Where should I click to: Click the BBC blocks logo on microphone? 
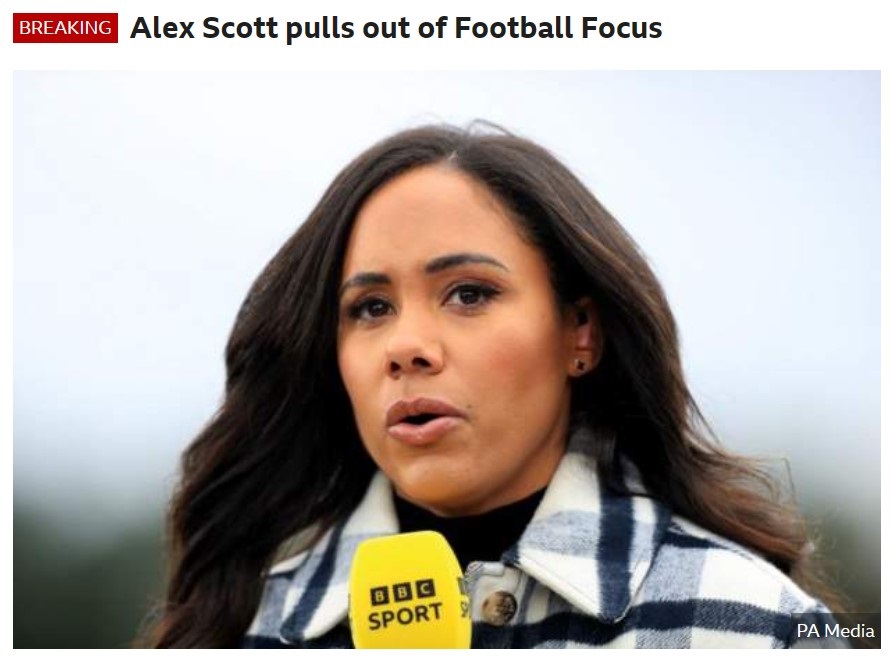point(403,593)
